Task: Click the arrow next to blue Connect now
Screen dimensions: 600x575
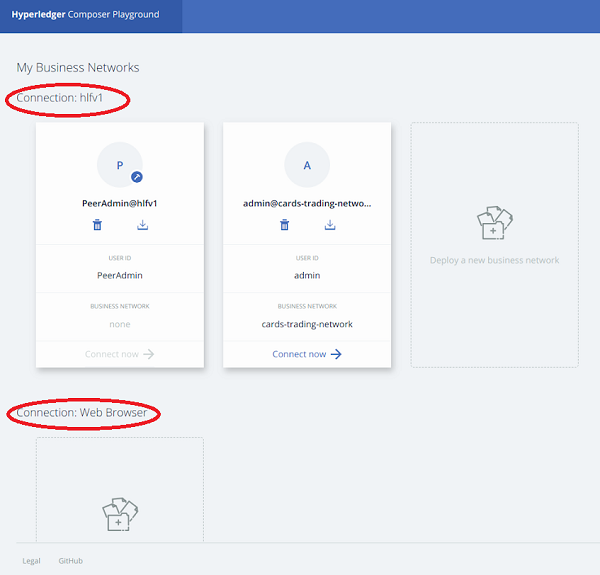Action: coord(336,354)
